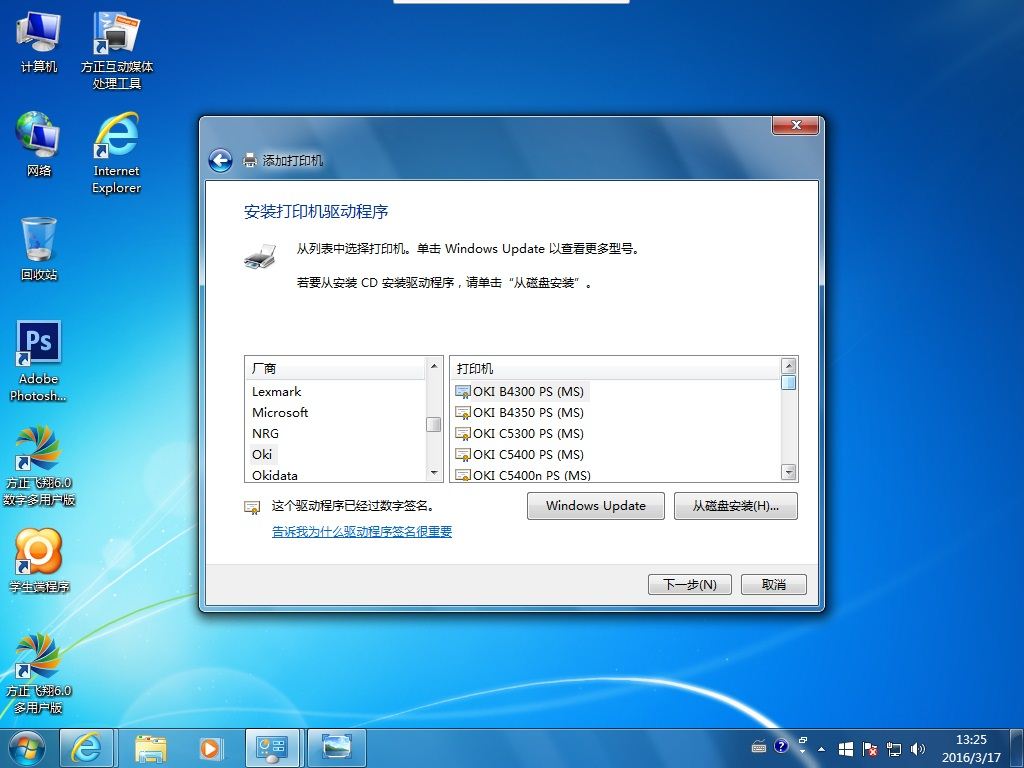The image size is (1024, 768).
Task: Click the certificate icon next to OKI B4350 PS (MS)
Action: pyautogui.click(x=463, y=413)
